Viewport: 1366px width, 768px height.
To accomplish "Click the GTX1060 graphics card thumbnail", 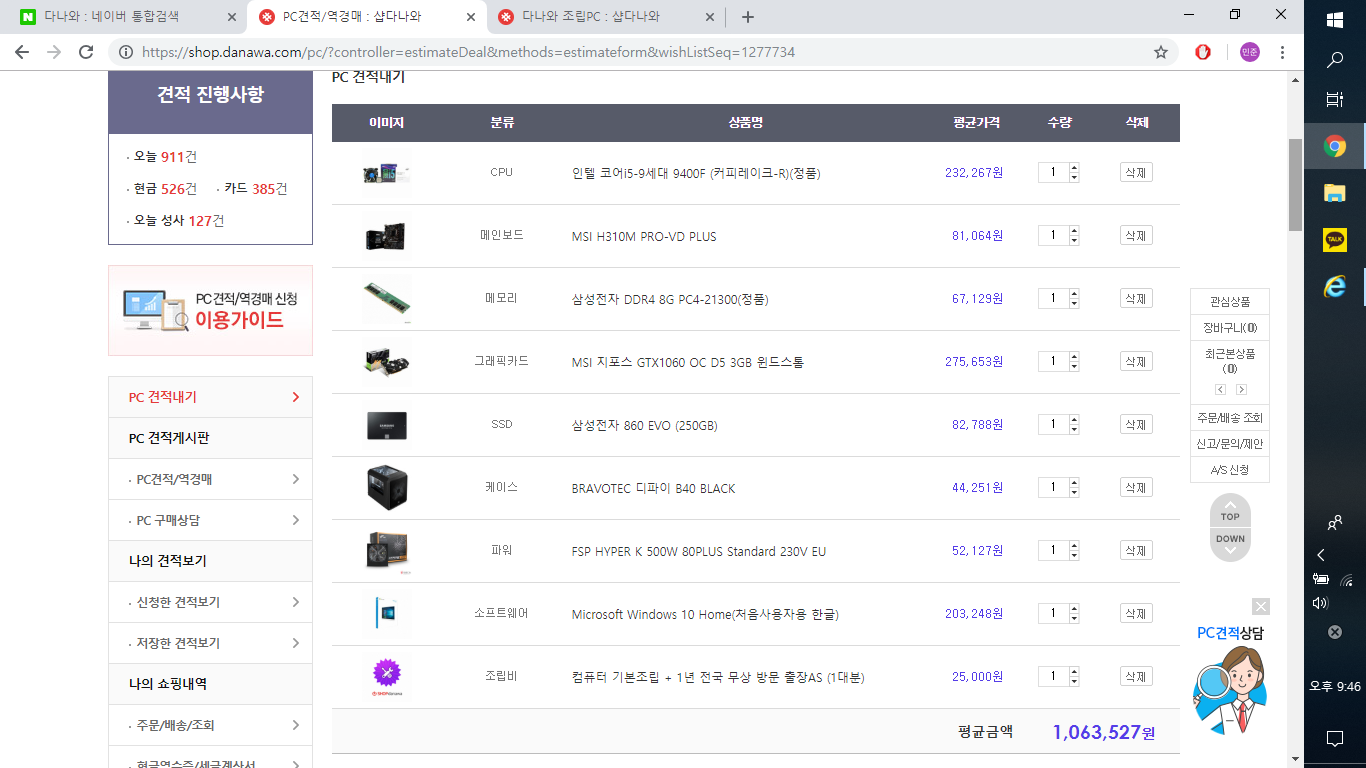I will point(386,362).
